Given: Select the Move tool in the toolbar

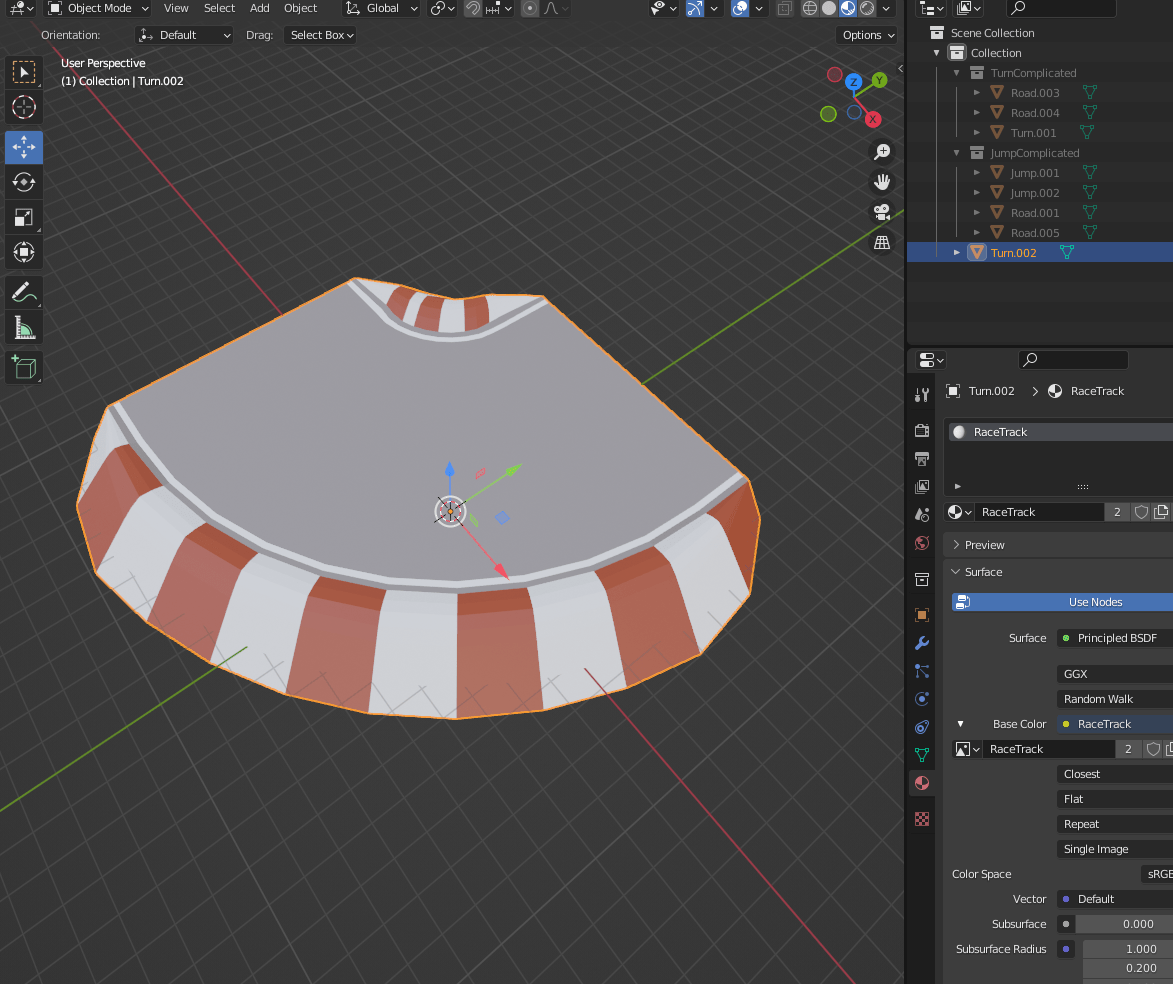Looking at the screenshot, I should (x=24, y=147).
